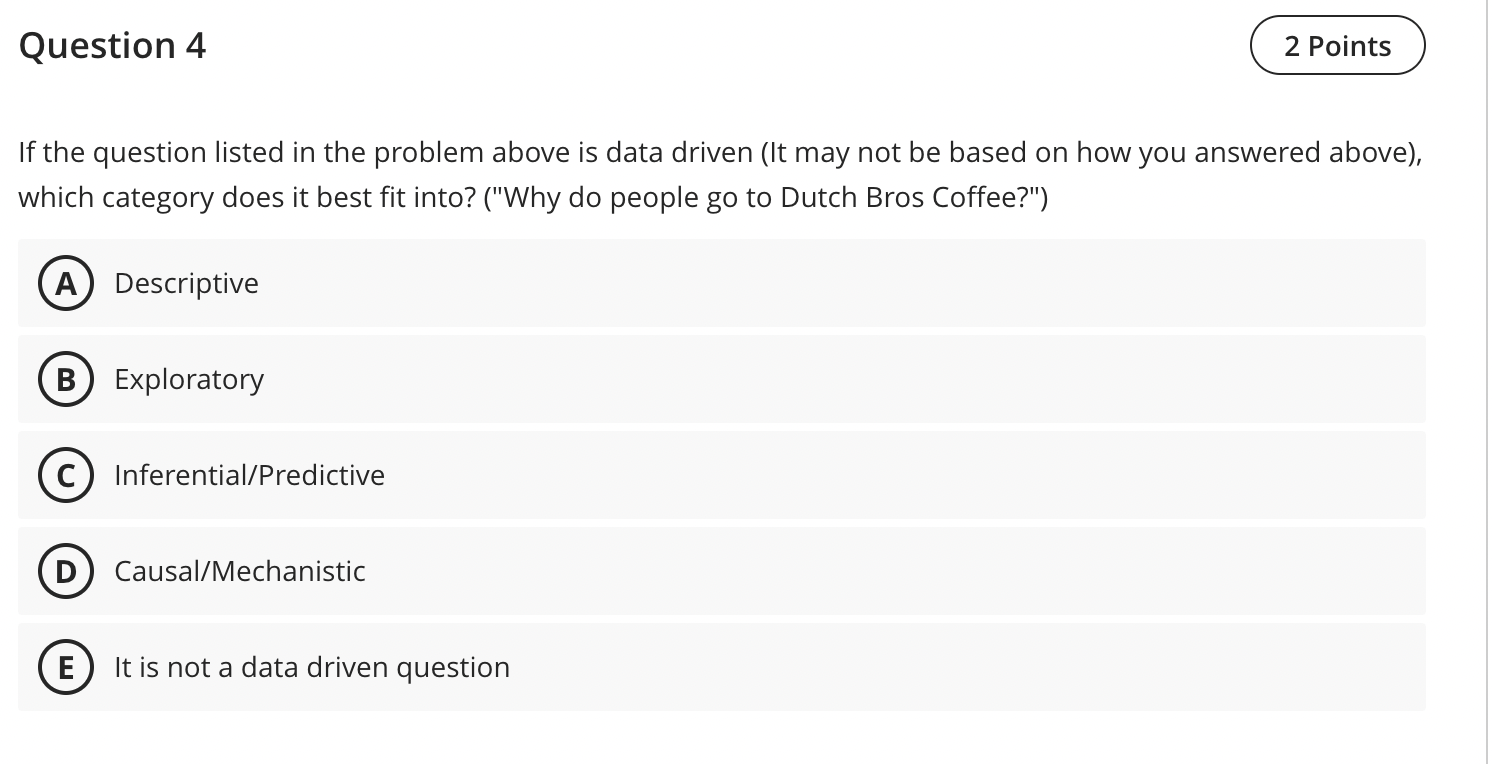The image size is (1492, 764).
Task: Select the radio button labeled C
Action: pos(66,475)
